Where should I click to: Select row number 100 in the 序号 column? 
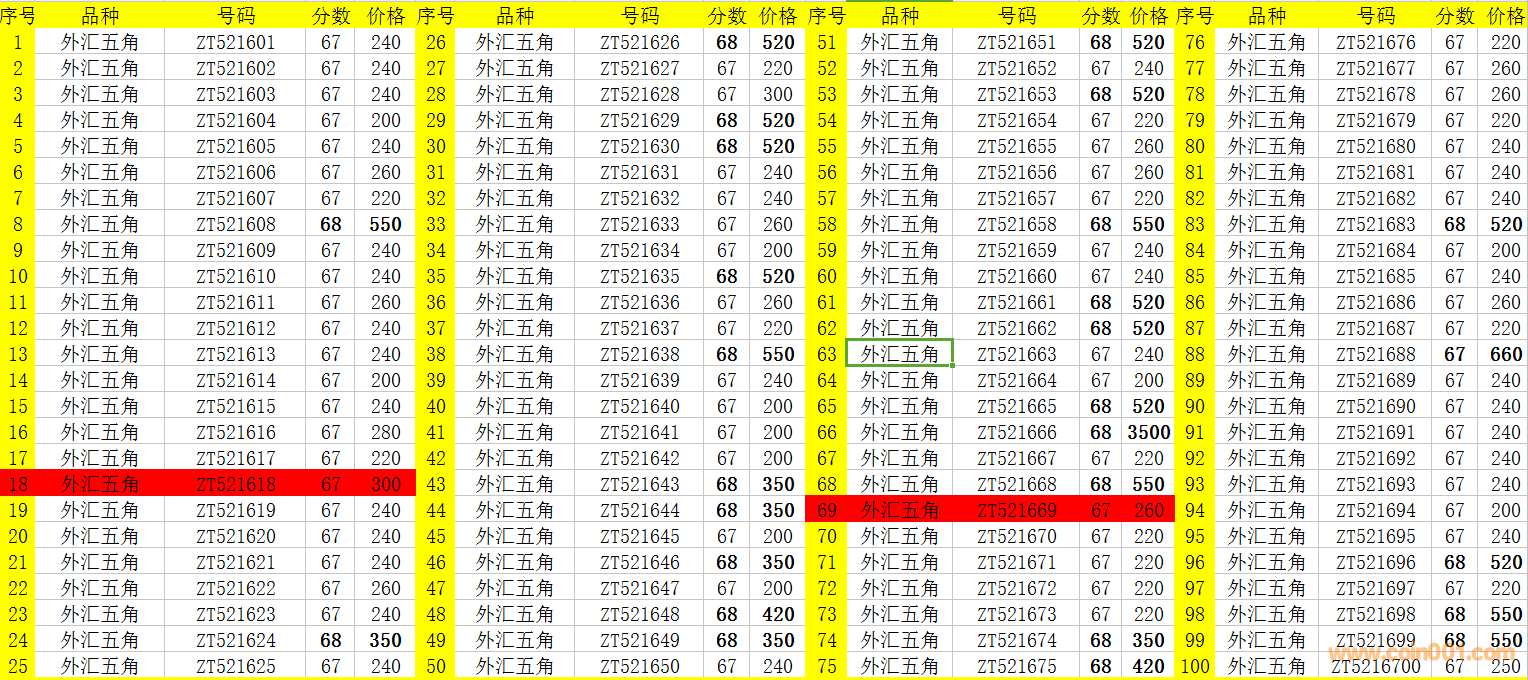1194,666
